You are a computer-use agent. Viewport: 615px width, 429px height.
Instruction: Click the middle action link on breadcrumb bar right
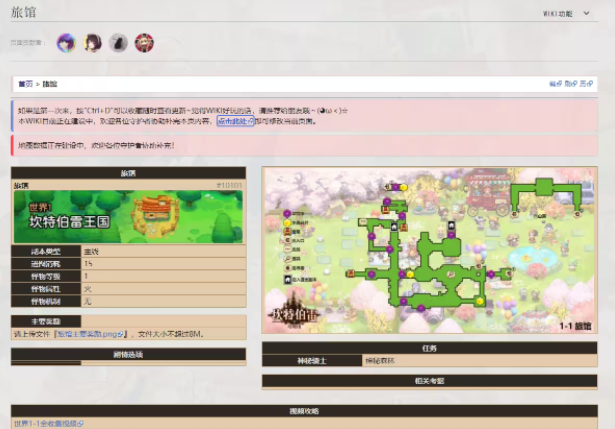point(570,84)
